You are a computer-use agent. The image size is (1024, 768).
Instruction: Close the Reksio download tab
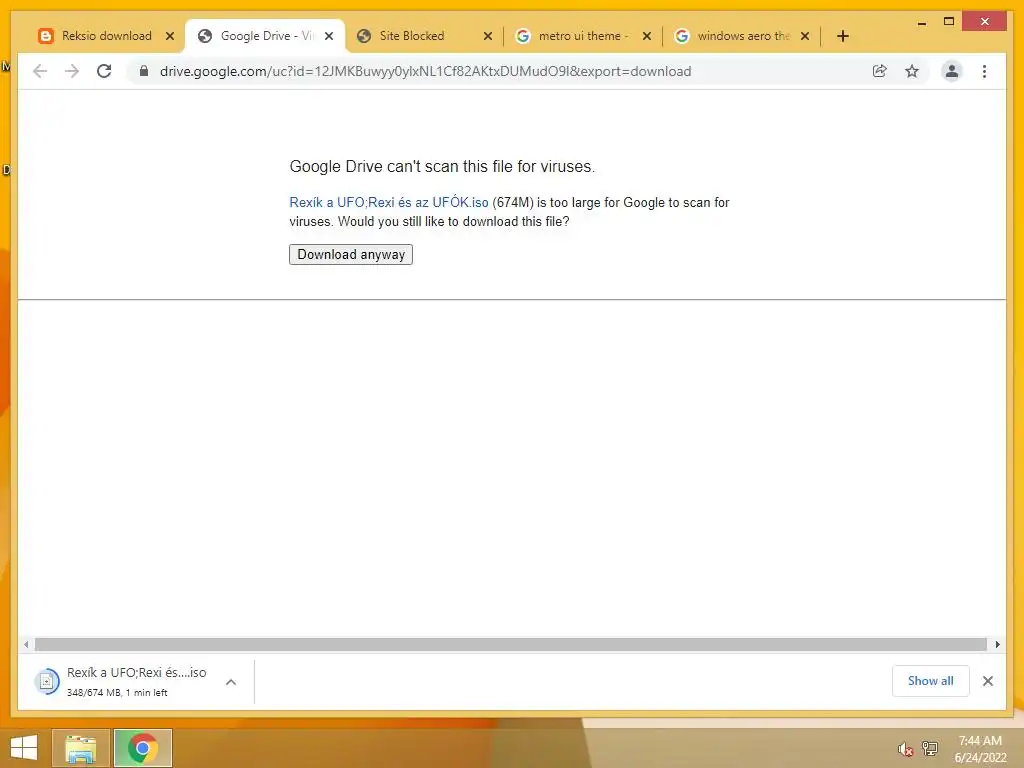170,36
